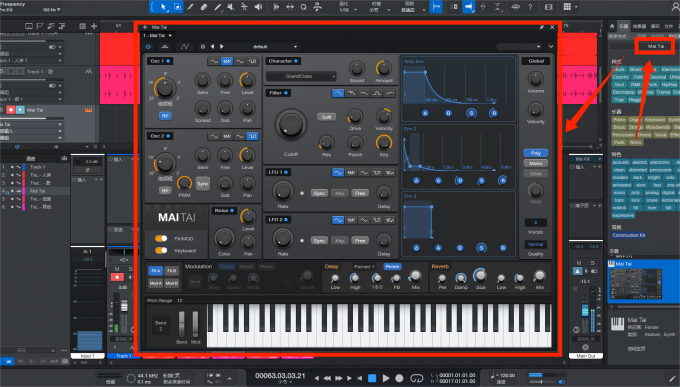
Task: Click Osc 2 Sync button
Action: pyautogui.click(x=203, y=184)
